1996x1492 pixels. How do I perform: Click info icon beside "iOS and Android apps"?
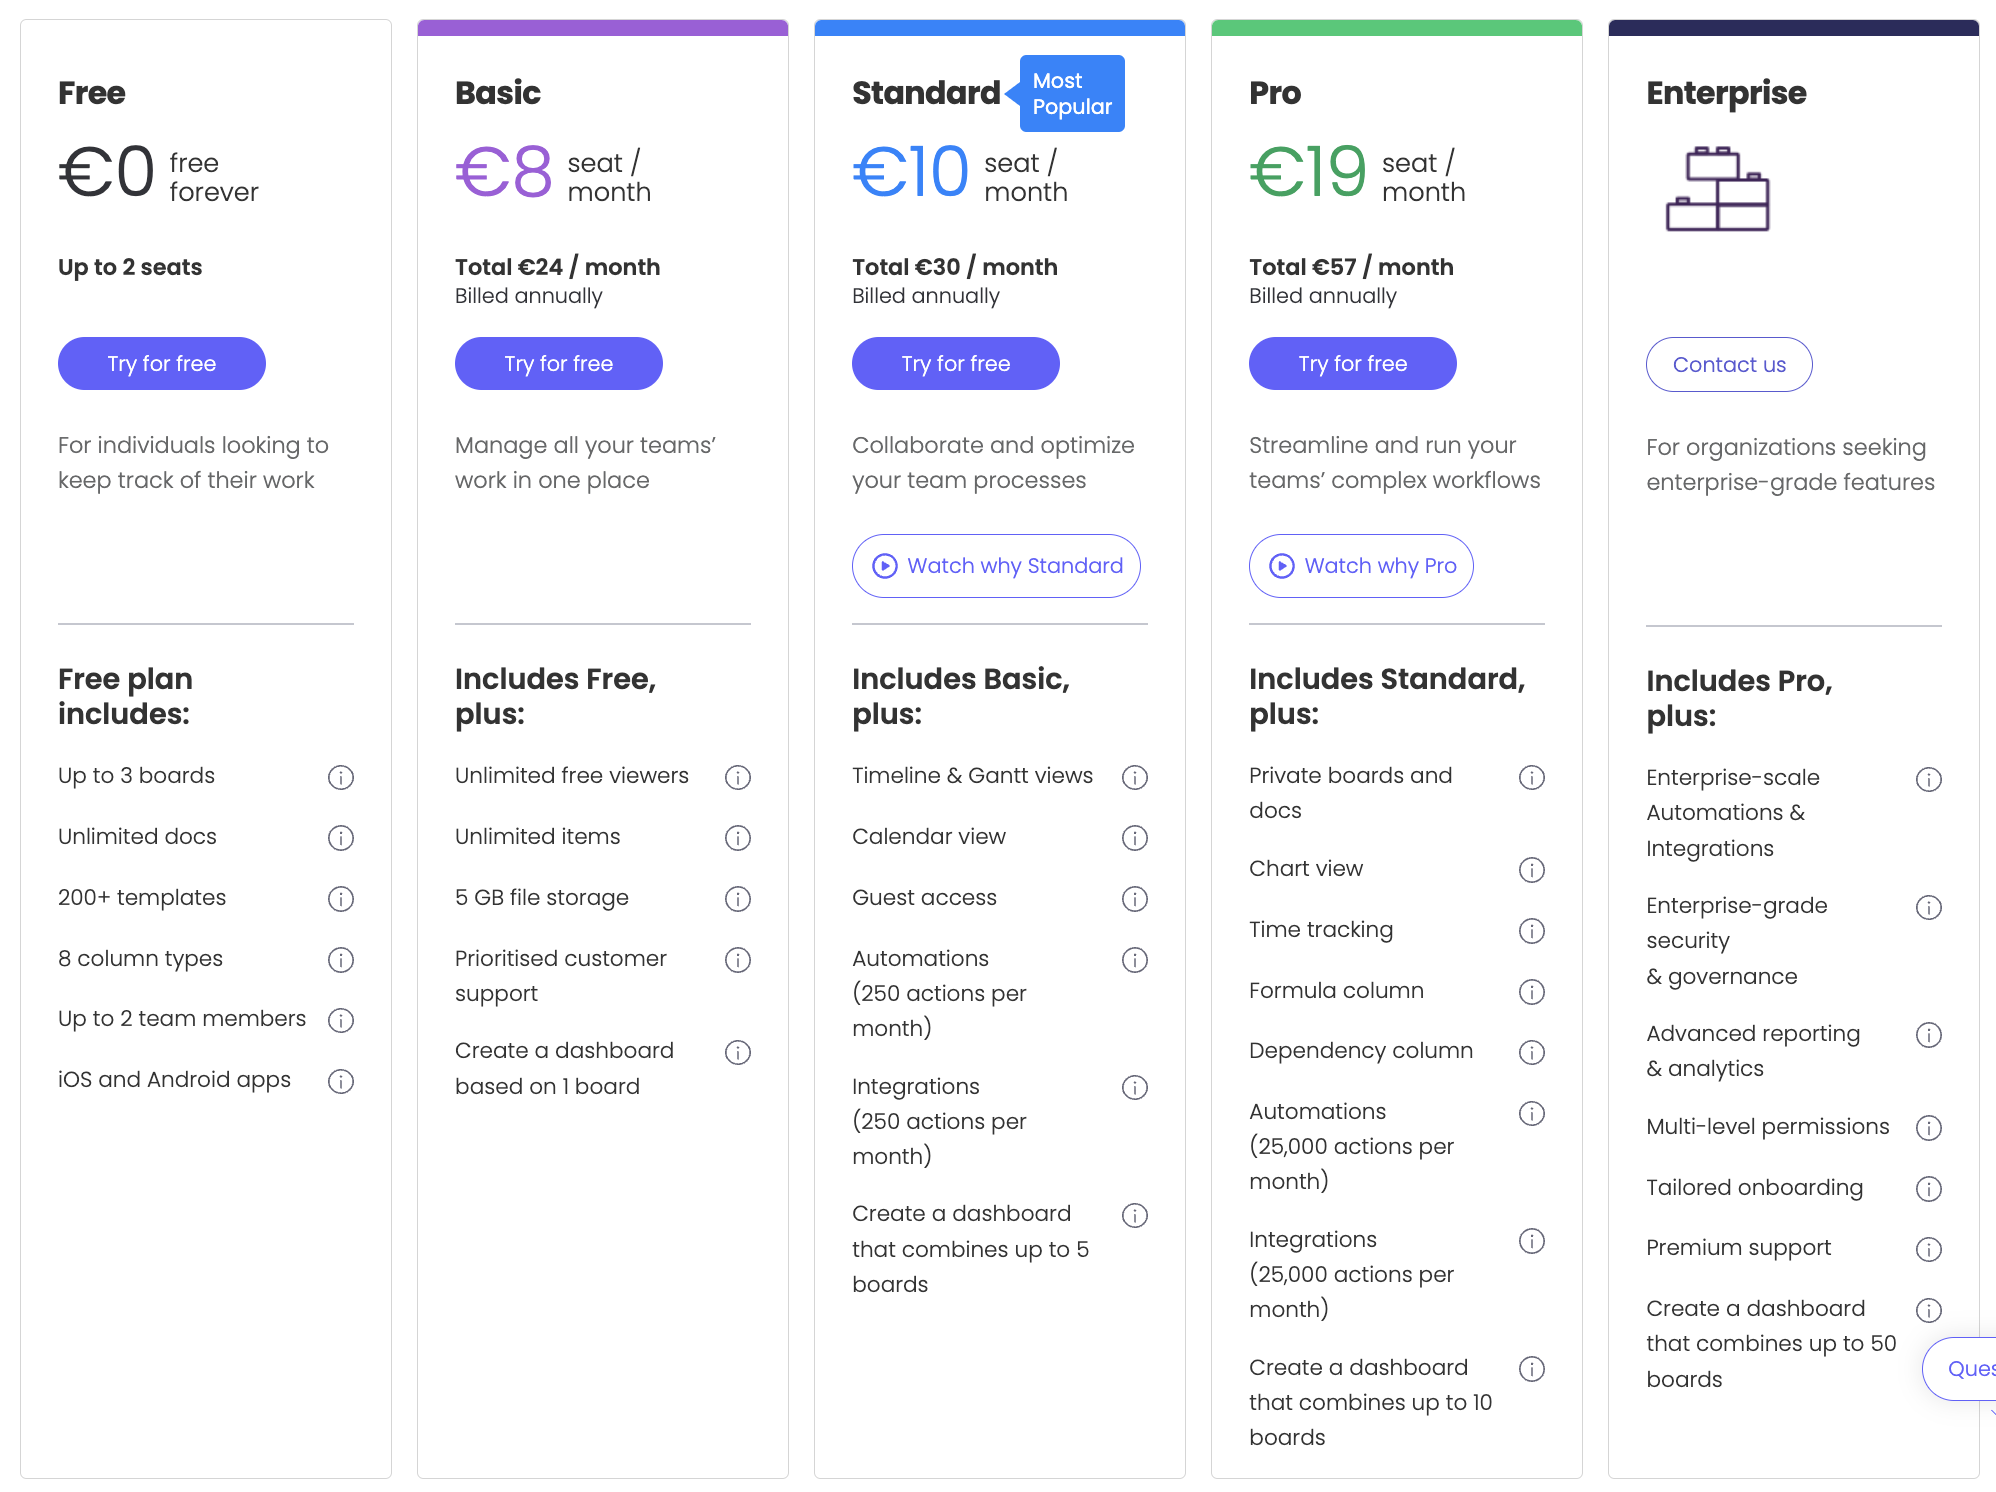point(341,1081)
